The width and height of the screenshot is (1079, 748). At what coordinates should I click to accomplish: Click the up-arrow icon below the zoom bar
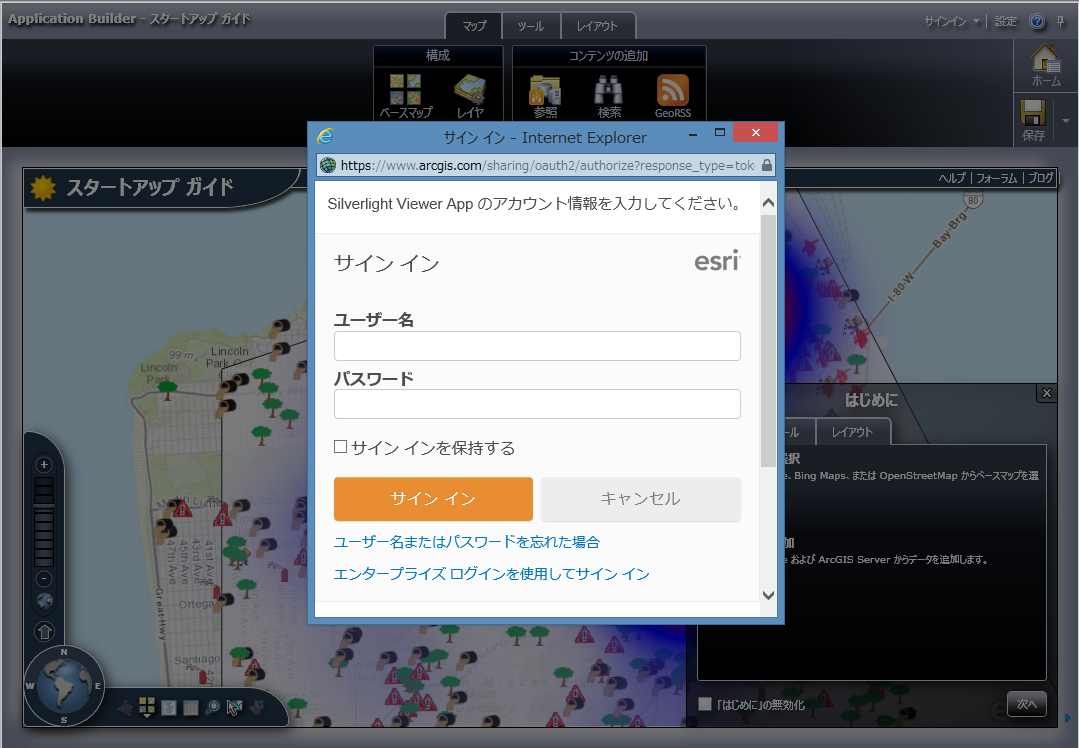[x=45, y=631]
